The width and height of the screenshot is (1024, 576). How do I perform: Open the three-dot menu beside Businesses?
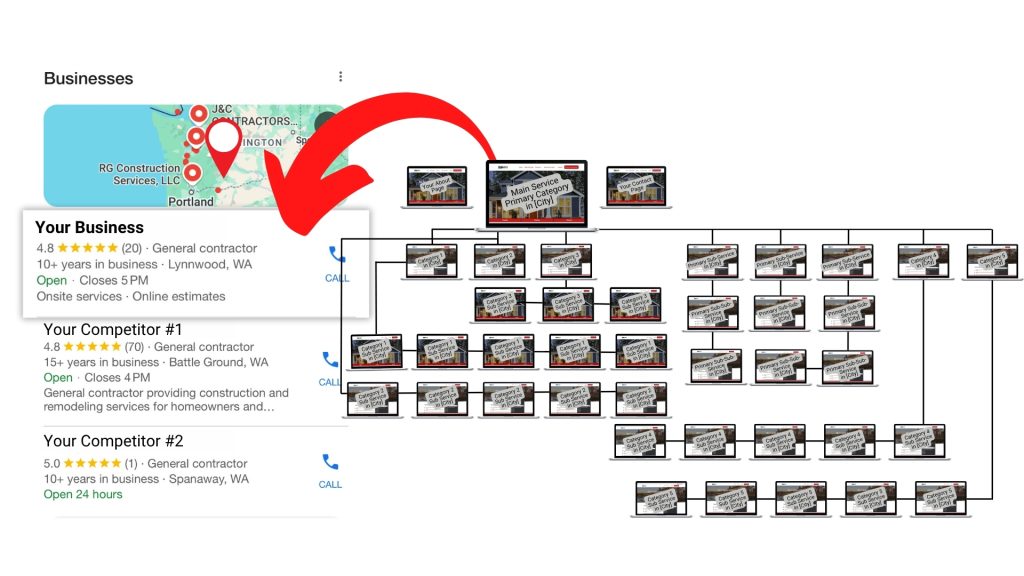[341, 77]
